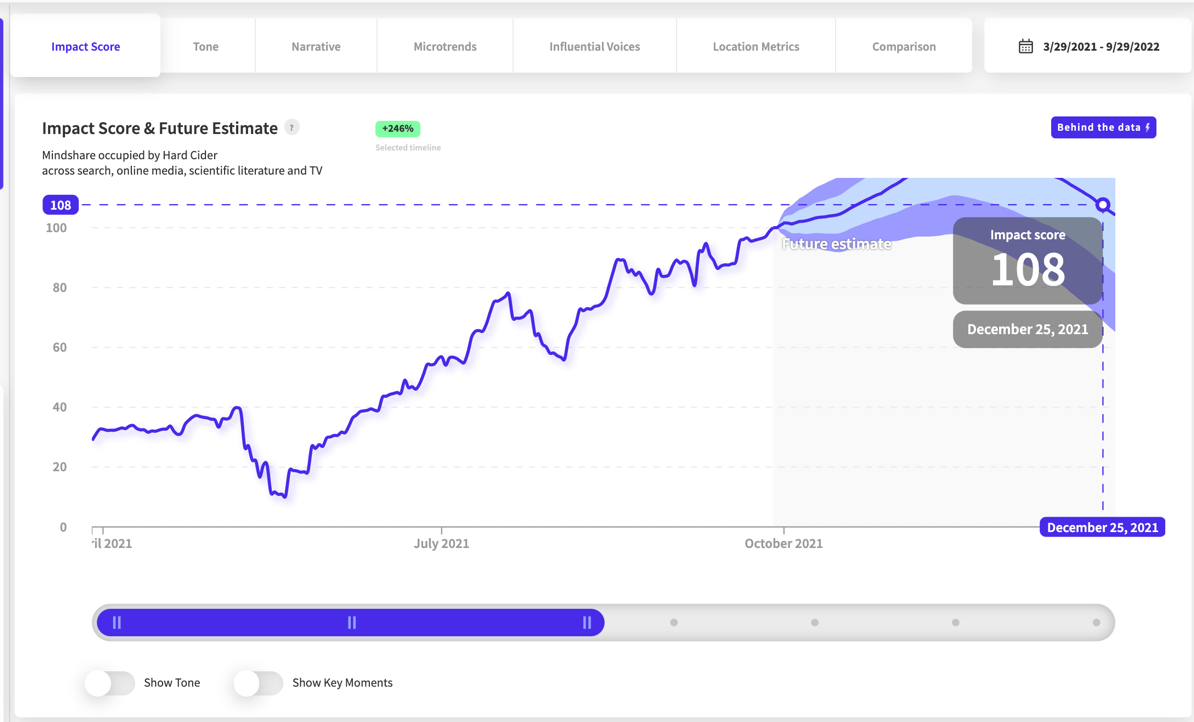Click the circular data point marker on the chart line
Viewport: 1194px width, 722px height.
1103,205
